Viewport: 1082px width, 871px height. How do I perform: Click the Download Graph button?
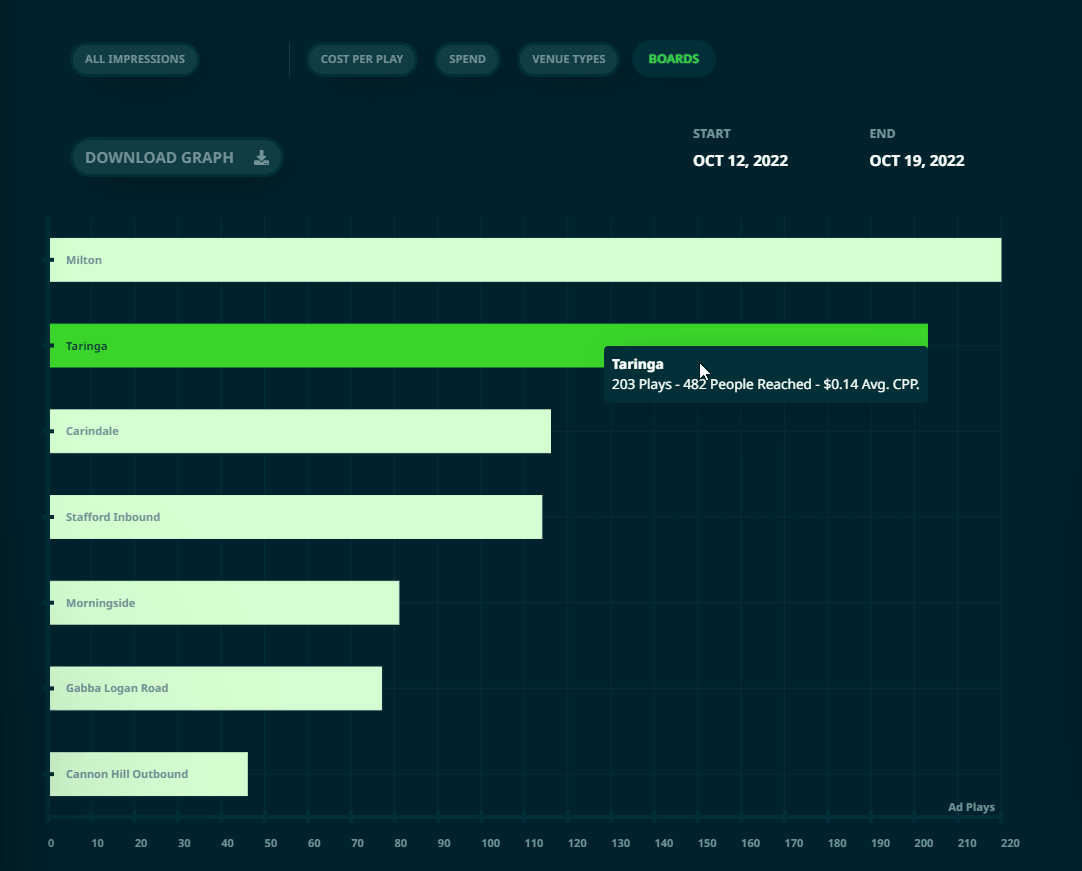(177, 157)
